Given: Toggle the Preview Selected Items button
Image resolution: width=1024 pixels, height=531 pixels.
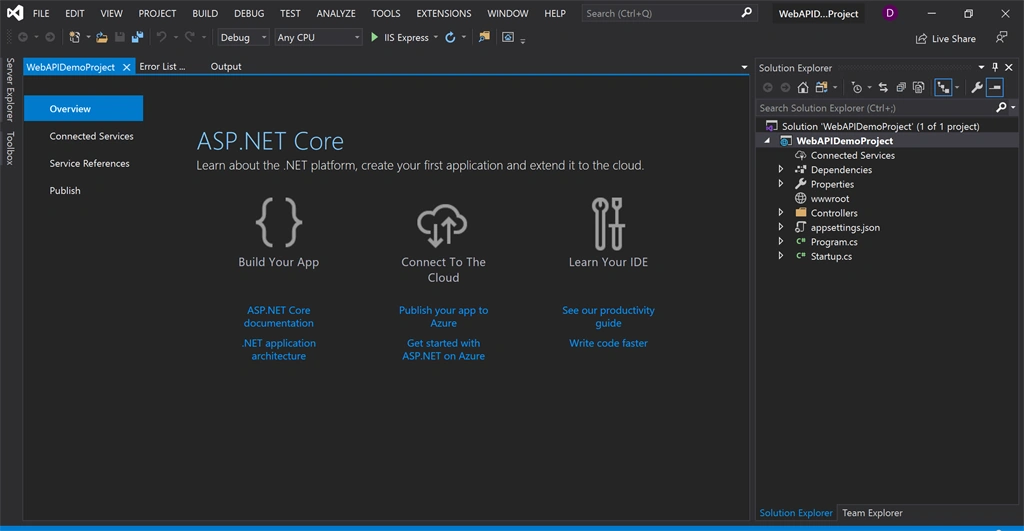Looking at the screenshot, I should (995, 88).
